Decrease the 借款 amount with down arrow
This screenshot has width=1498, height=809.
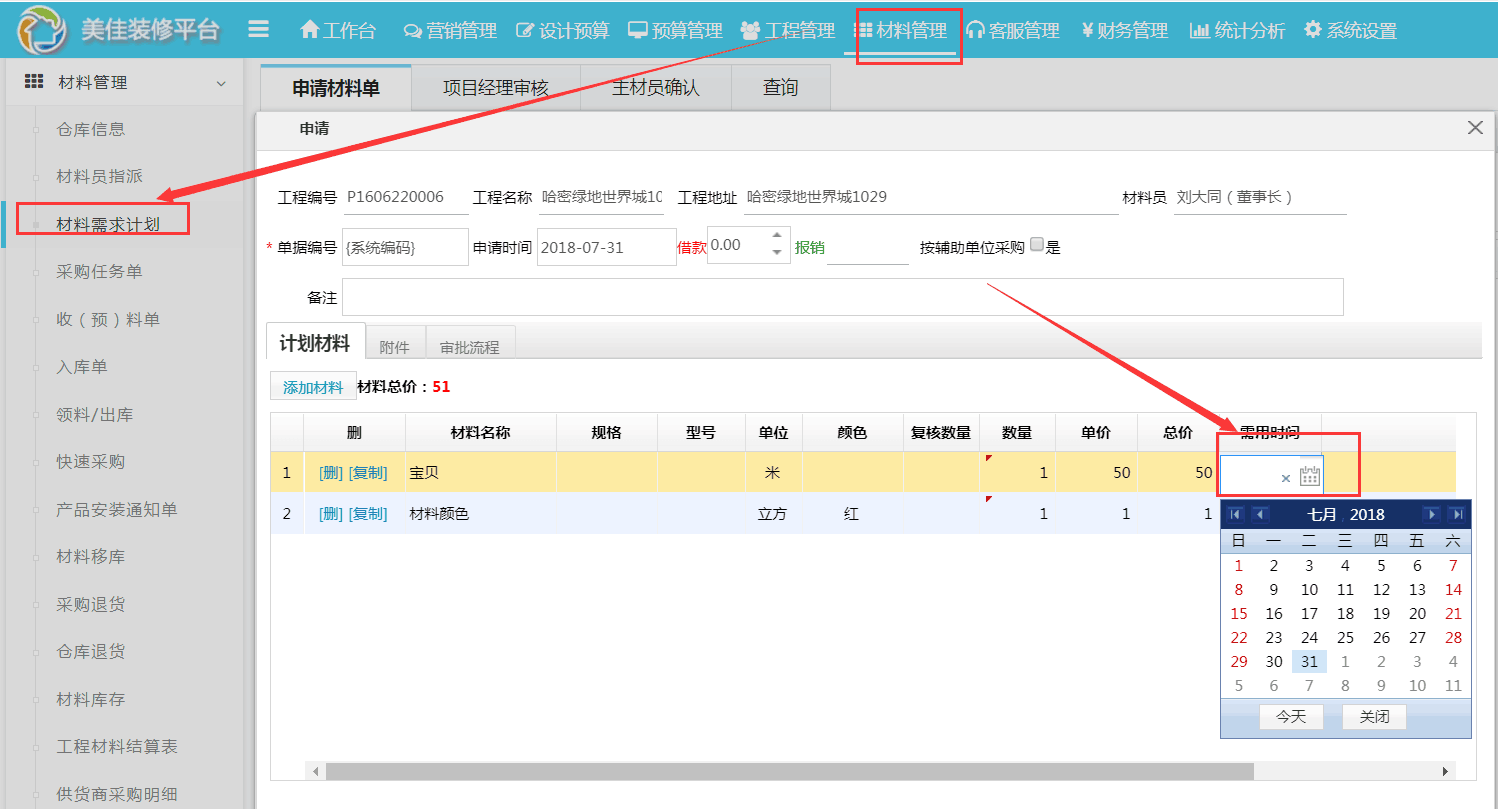coord(777,254)
